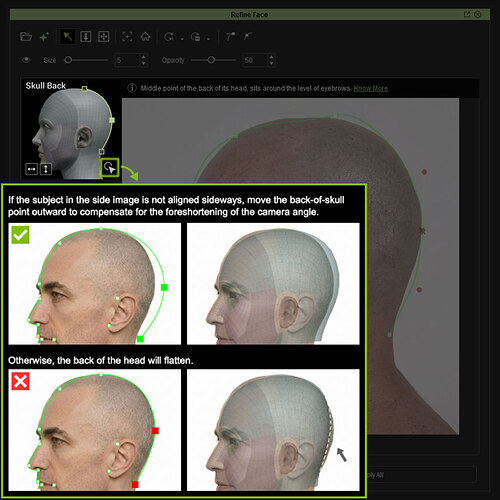
Task: Click the Opacity slider handle
Action: pos(211,60)
